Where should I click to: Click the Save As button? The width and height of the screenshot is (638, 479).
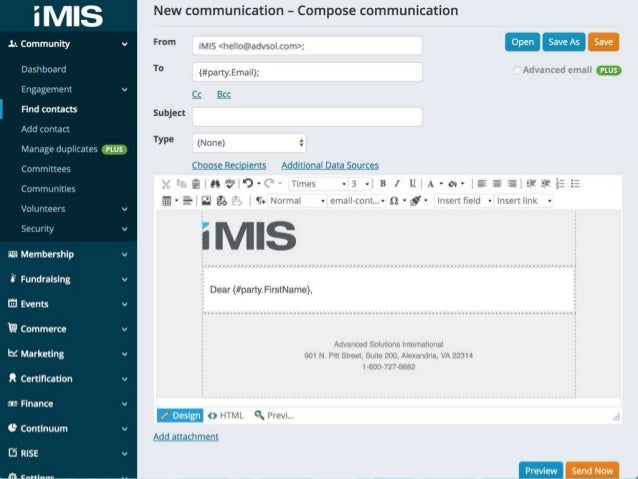564,42
